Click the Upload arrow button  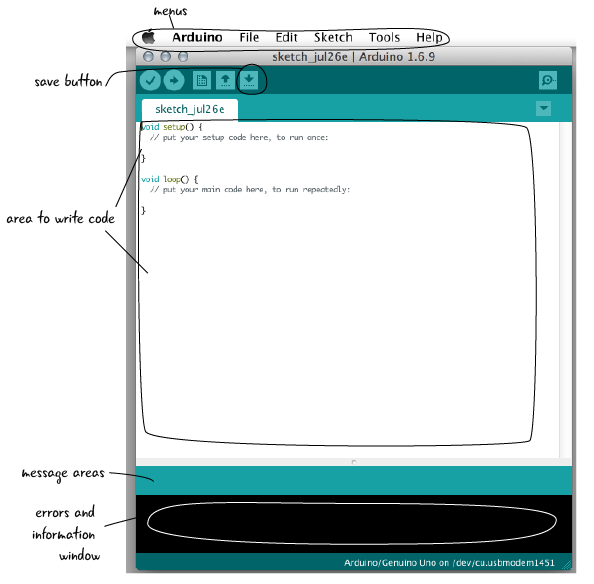click(x=174, y=80)
